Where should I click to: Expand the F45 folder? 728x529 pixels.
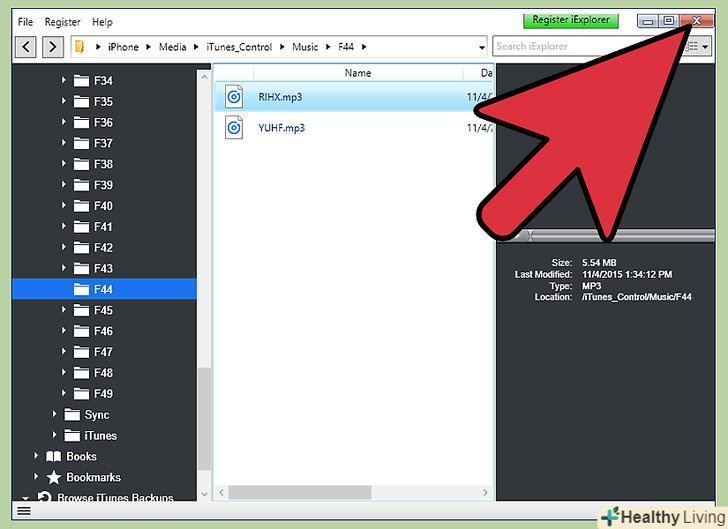(x=64, y=310)
